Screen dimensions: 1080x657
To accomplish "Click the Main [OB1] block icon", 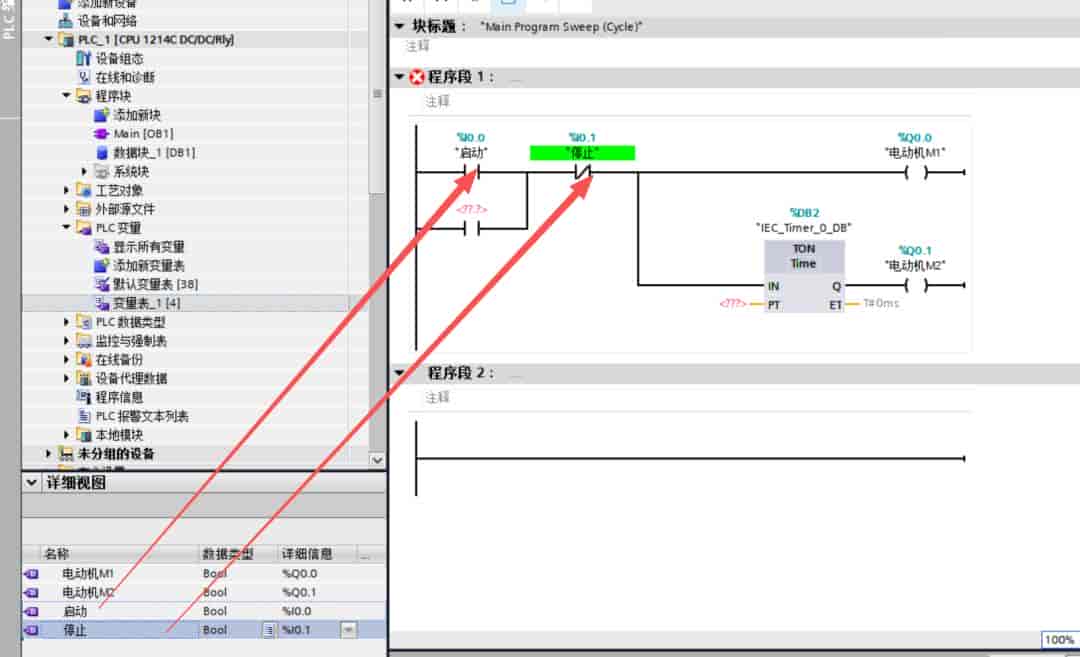I will 101,134.
